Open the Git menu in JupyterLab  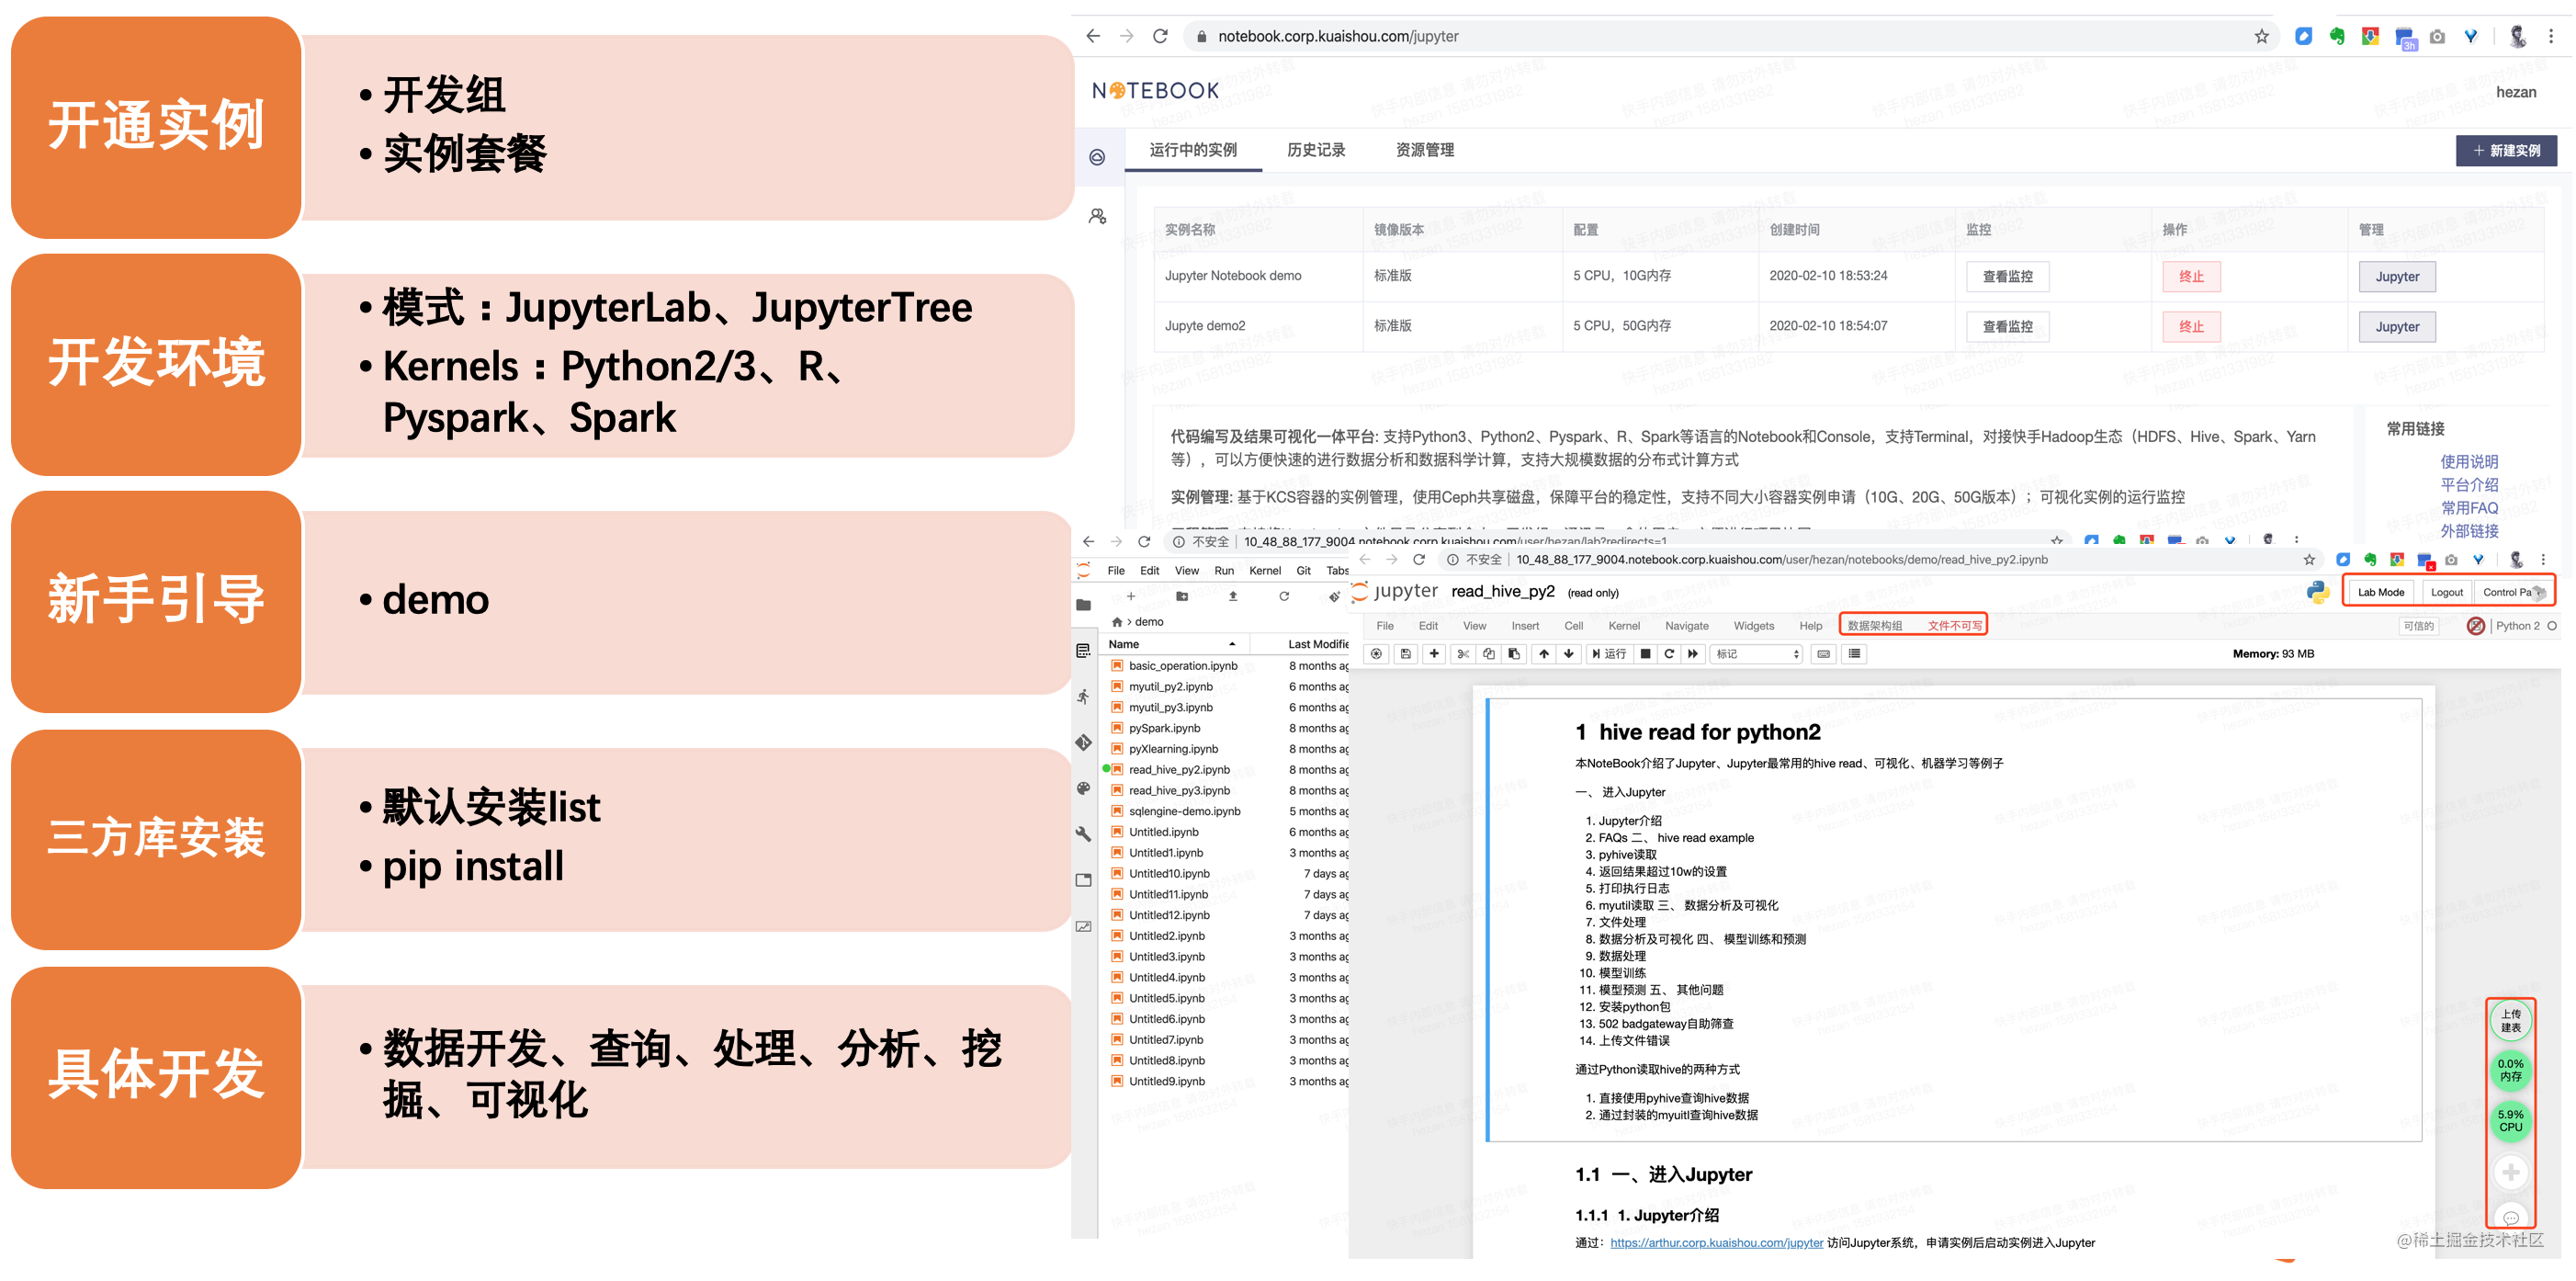(1304, 571)
